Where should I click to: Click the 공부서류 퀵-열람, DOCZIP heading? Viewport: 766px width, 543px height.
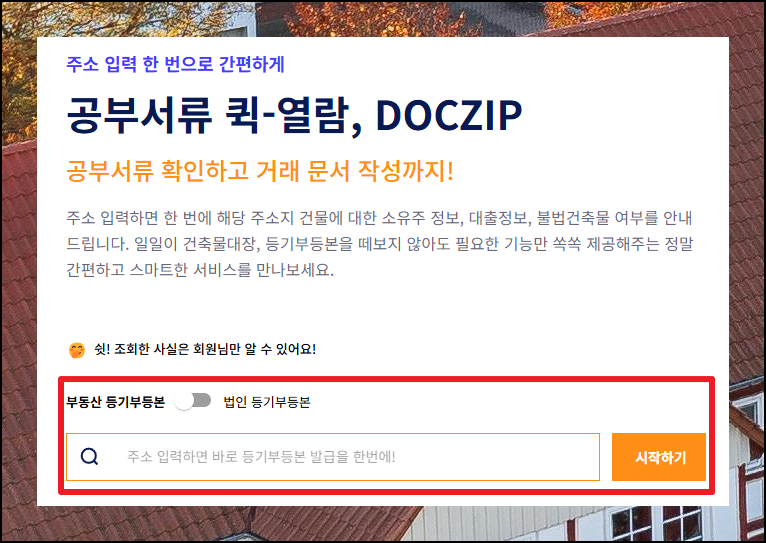(295, 116)
